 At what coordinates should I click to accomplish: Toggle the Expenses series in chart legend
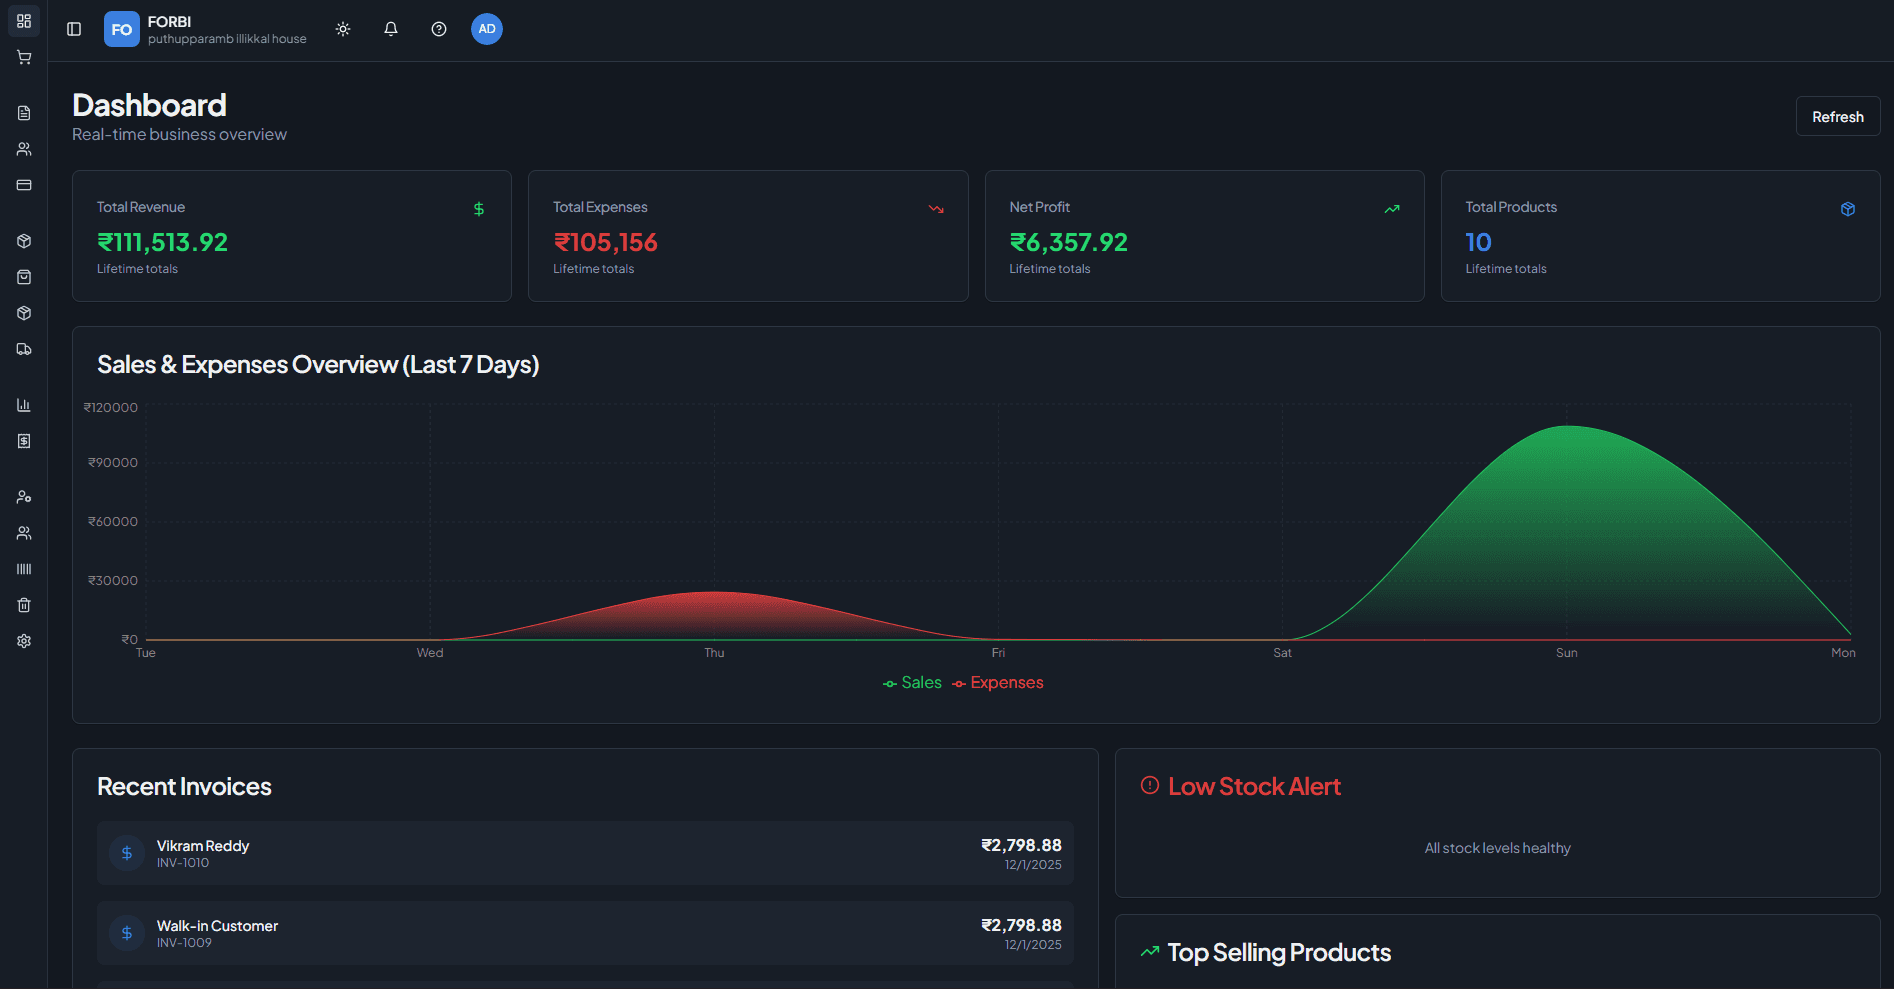click(x=998, y=683)
